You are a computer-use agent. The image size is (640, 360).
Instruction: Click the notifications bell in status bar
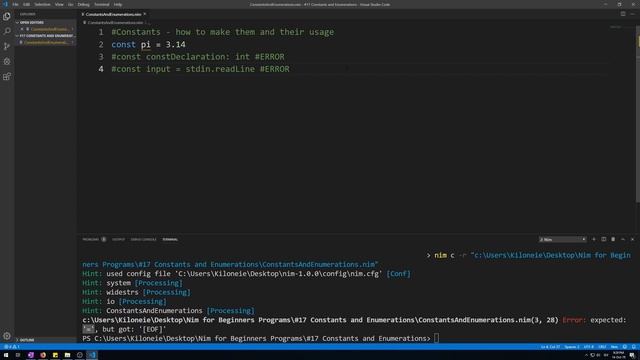(x=633, y=347)
